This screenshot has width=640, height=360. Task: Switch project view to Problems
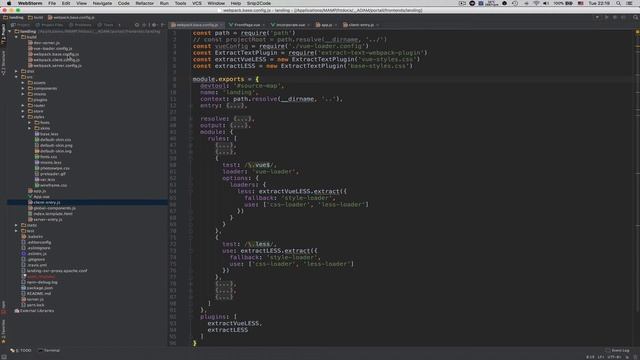tap(80, 25)
